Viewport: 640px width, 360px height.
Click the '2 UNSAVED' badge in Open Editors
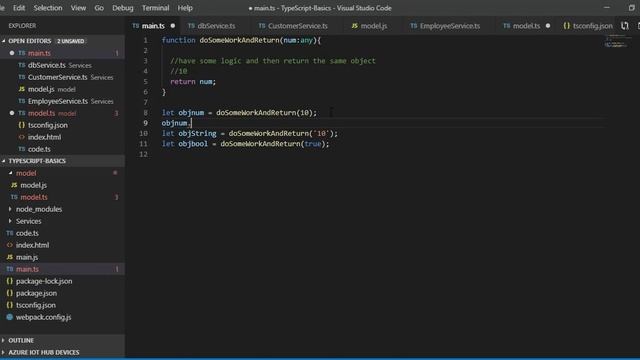[x=71, y=41]
